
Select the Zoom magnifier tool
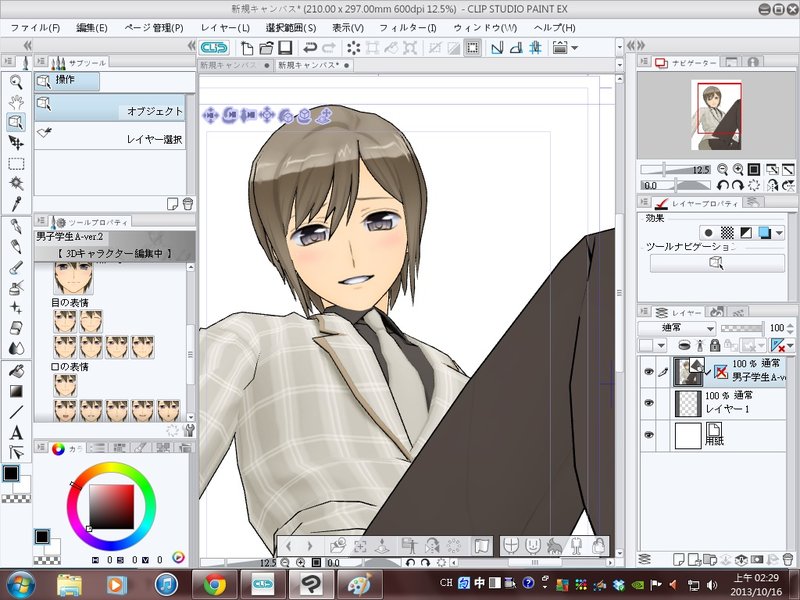click(x=16, y=82)
